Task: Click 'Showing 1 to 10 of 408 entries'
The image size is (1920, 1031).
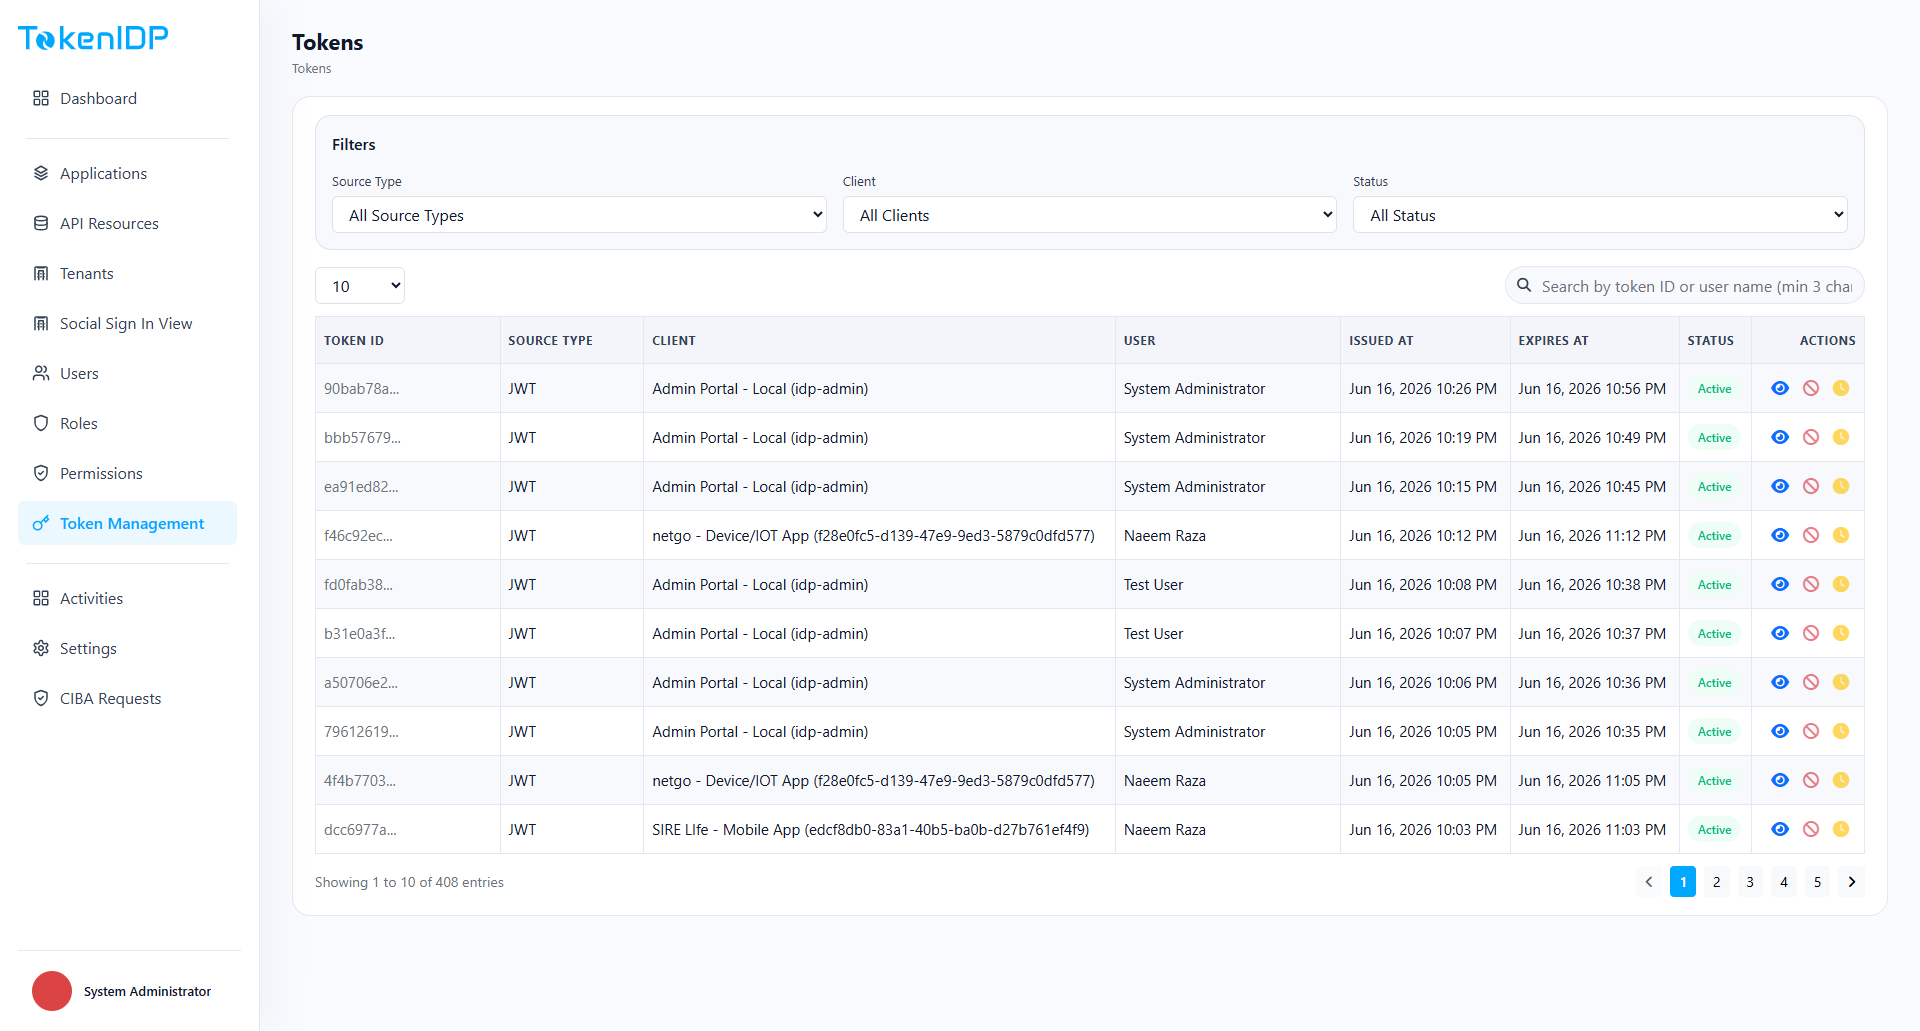Action: pyautogui.click(x=409, y=882)
